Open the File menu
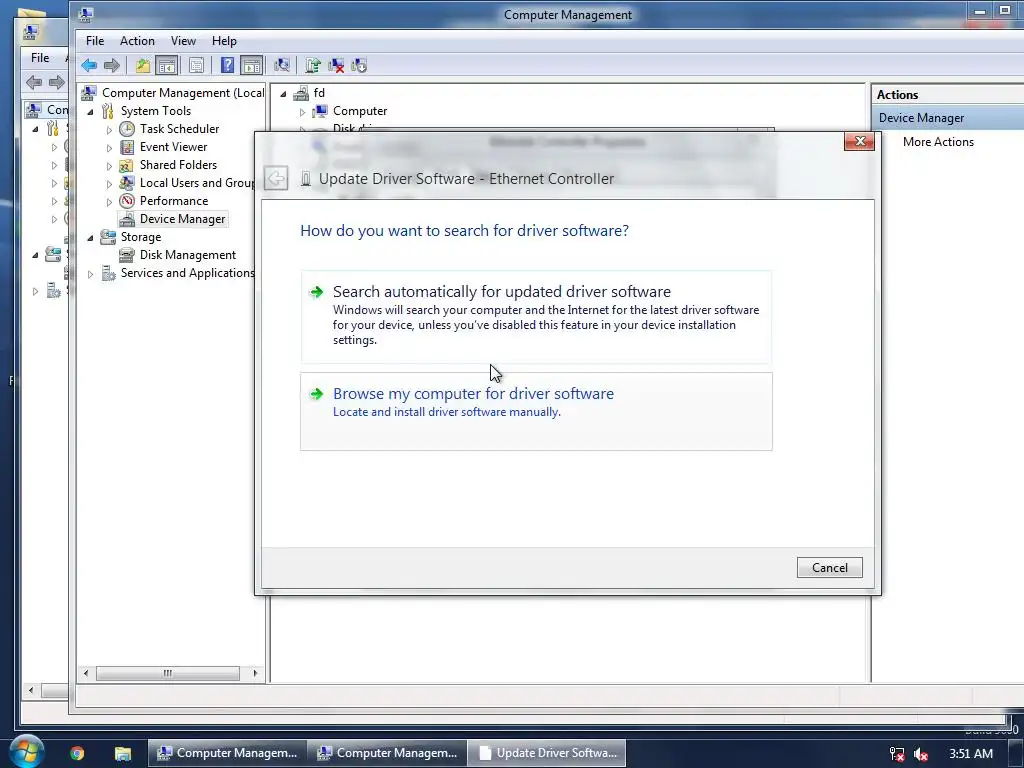This screenshot has height=768, width=1024. click(x=95, y=40)
